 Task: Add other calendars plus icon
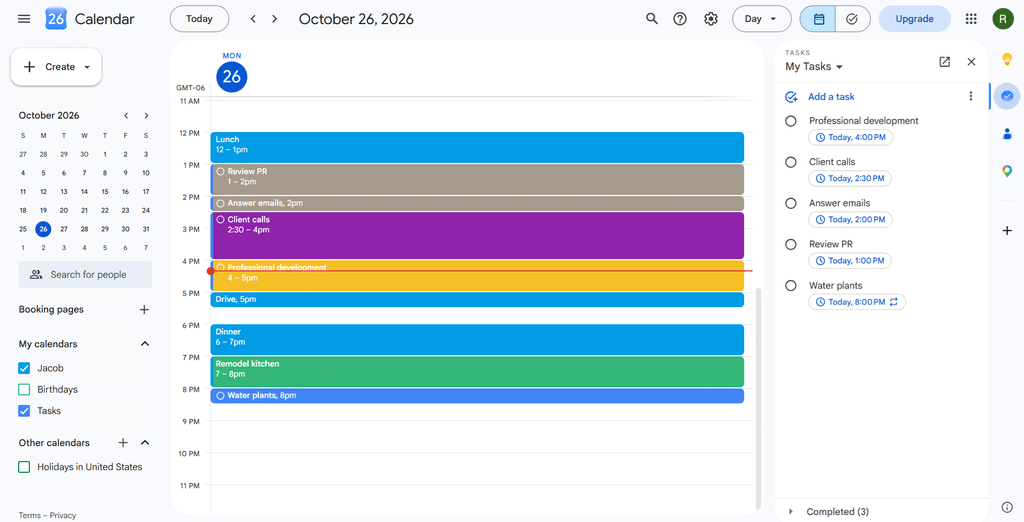click(123, 443)
